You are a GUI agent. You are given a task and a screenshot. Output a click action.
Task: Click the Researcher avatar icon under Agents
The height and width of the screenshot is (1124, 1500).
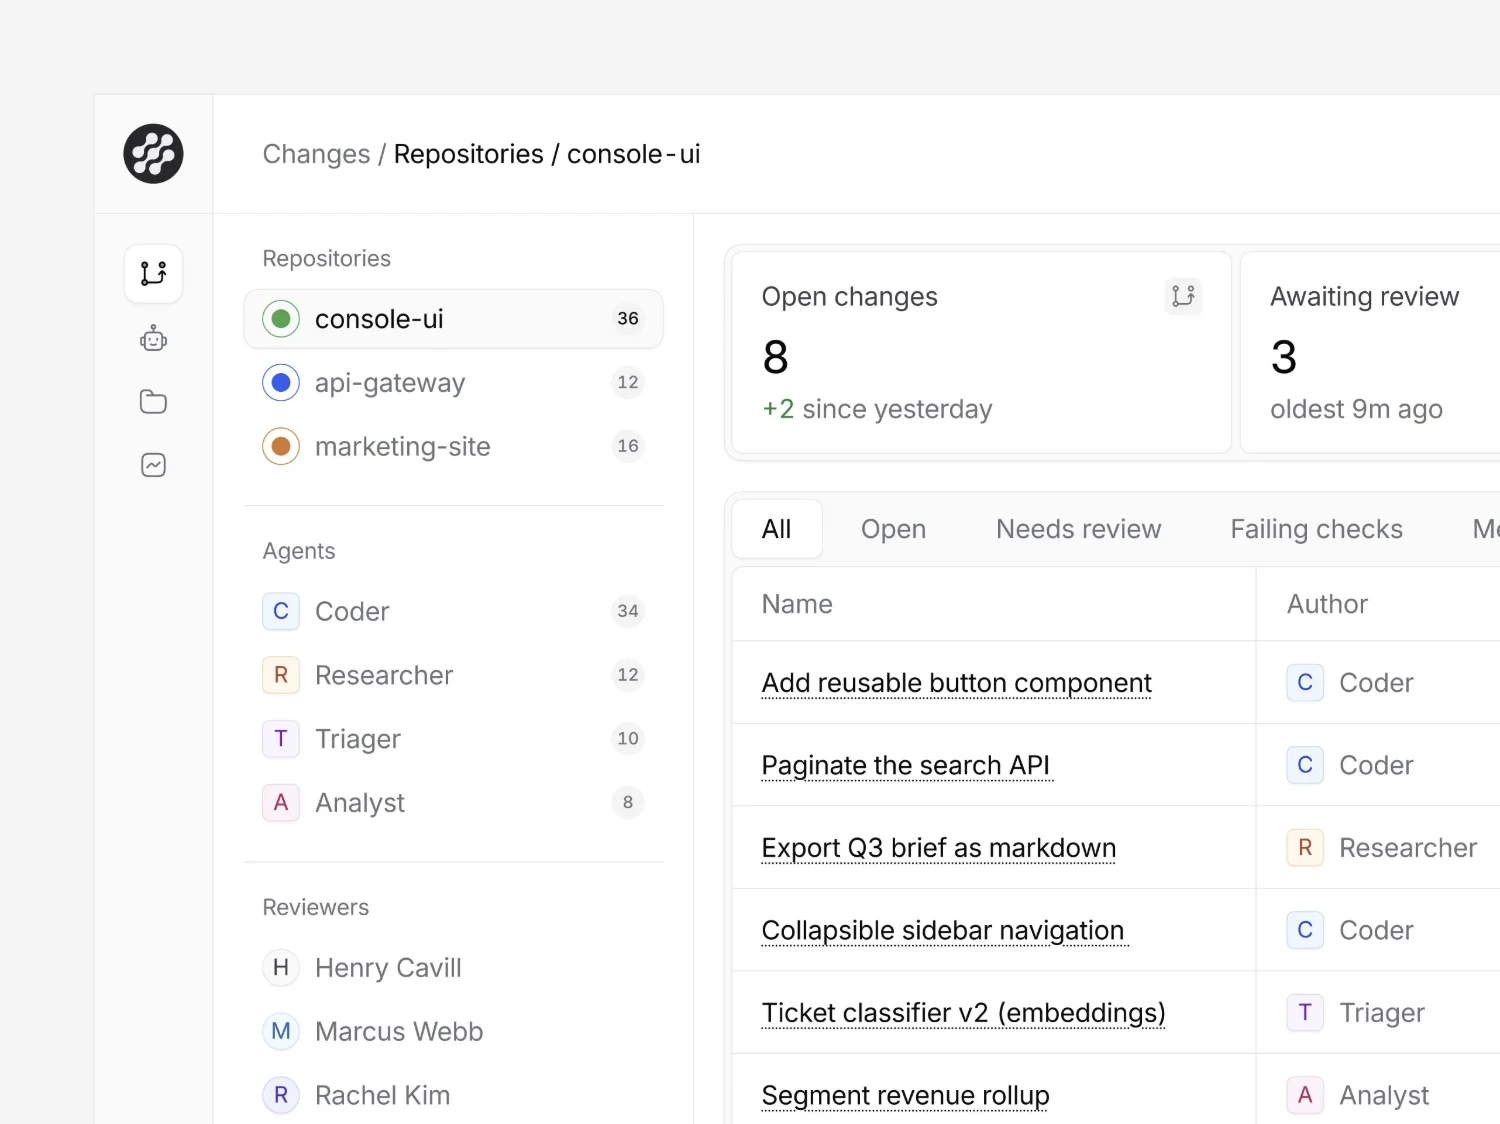click(x=281, y=675)
